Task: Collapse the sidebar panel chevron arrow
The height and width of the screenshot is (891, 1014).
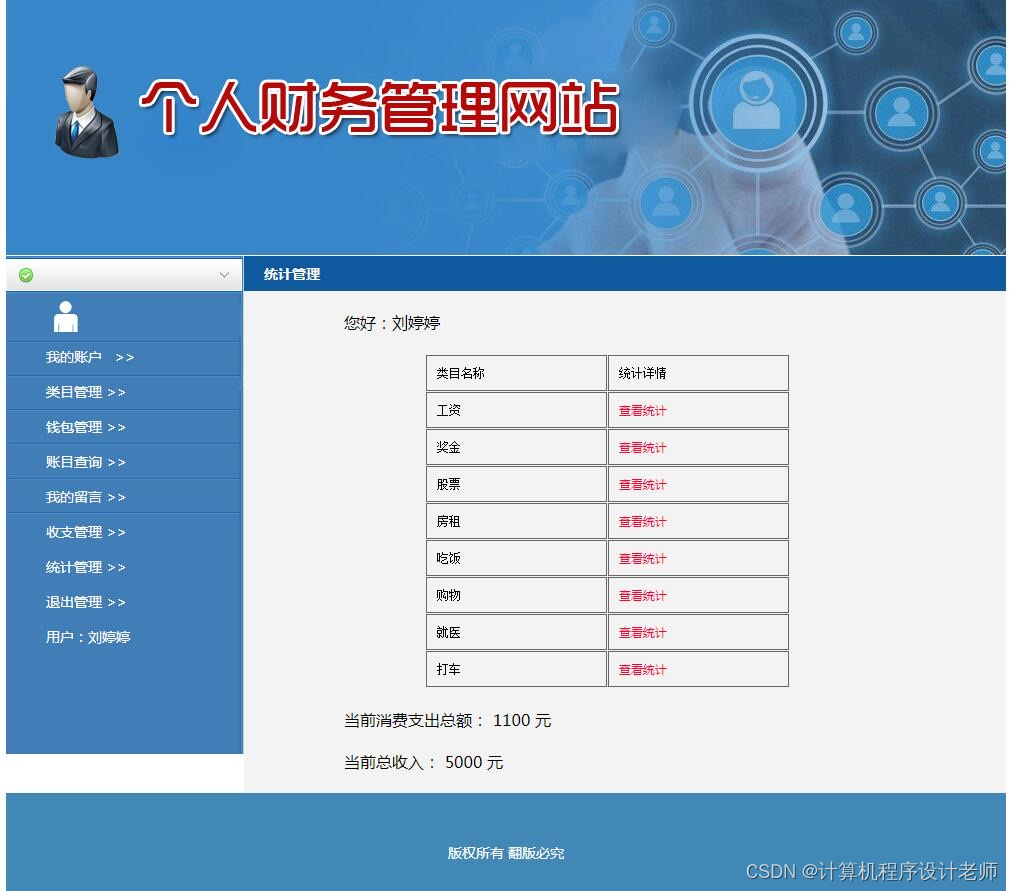Action: [224, 275]
